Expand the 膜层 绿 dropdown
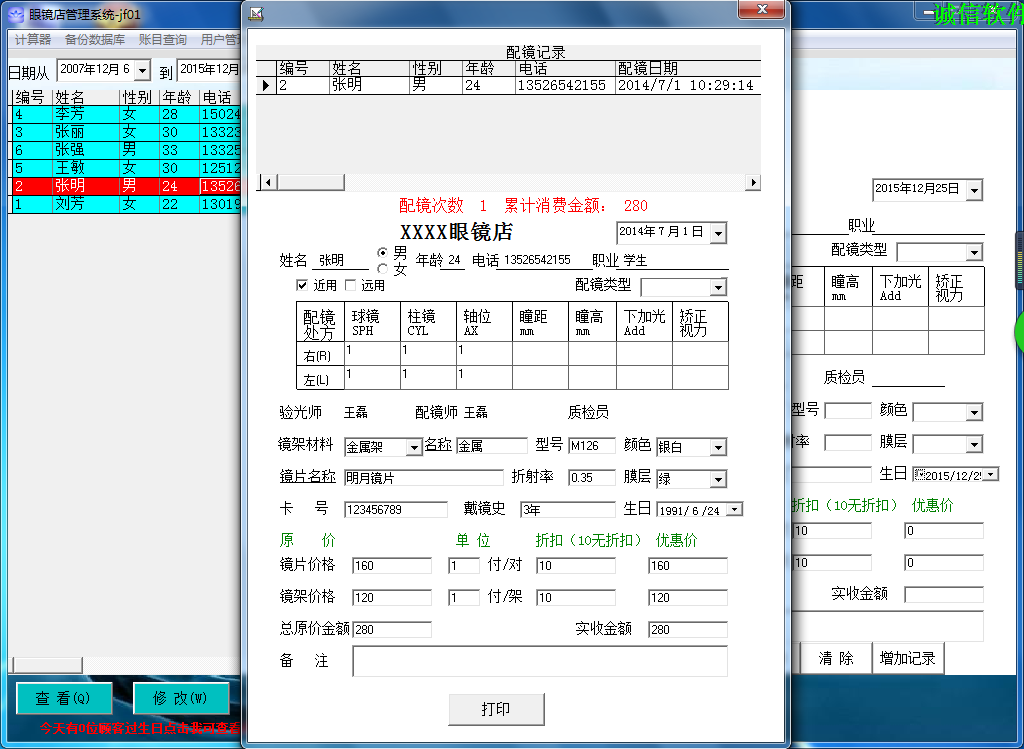 (x=718, y=479)
